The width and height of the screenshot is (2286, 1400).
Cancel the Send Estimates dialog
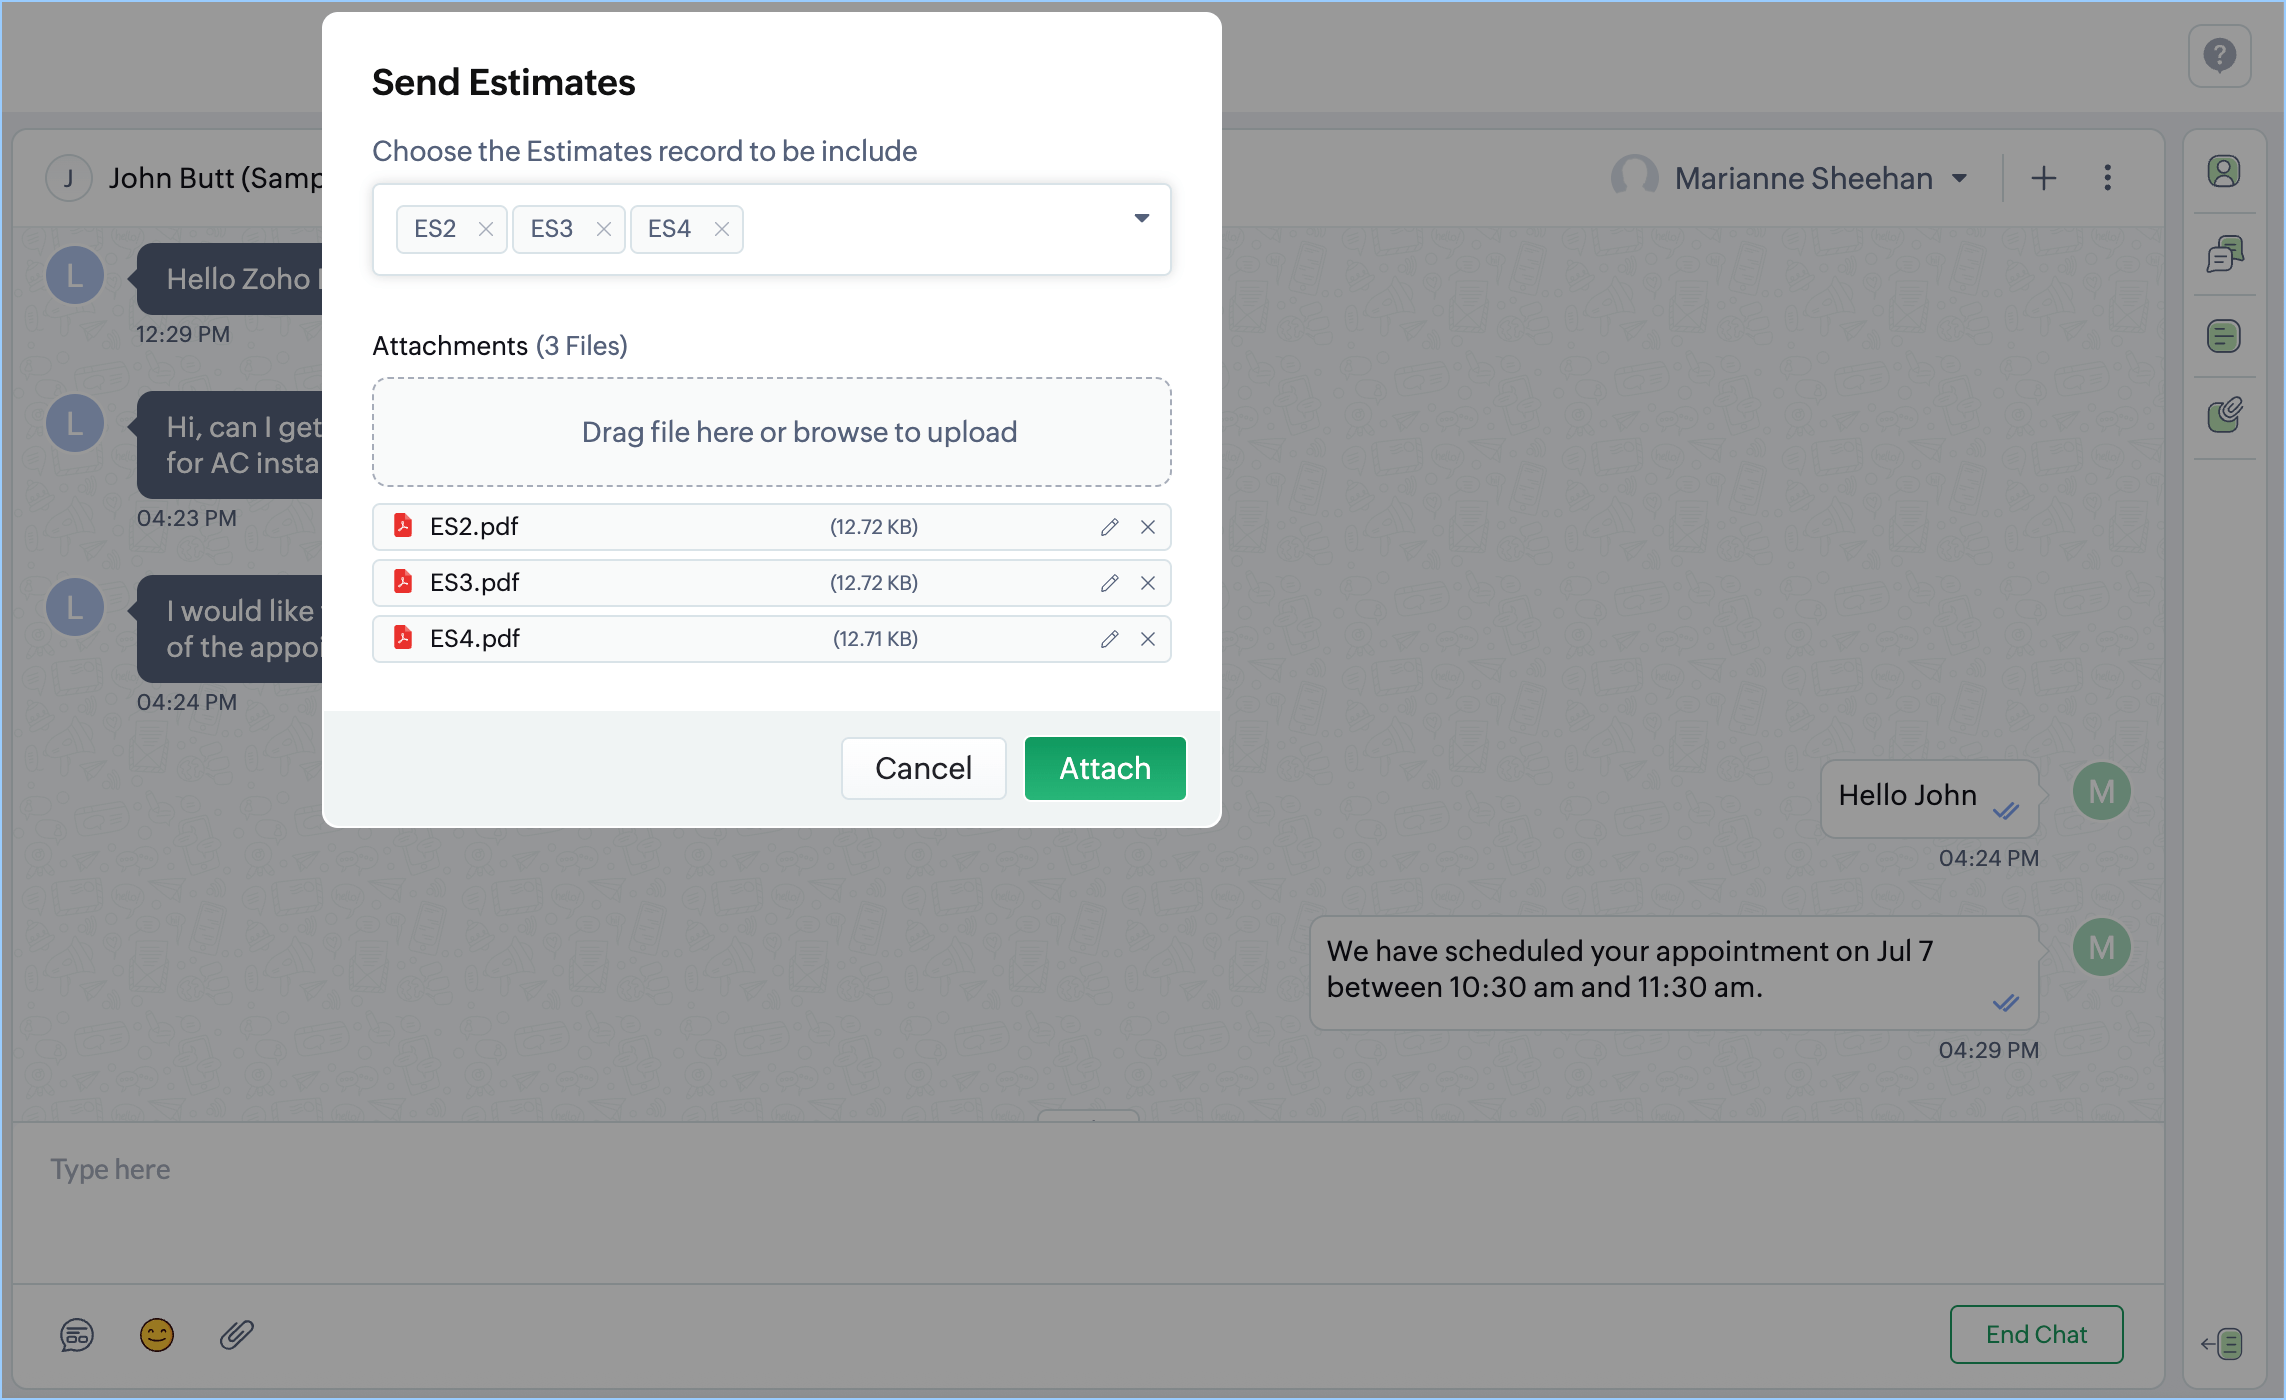pyautogui.click(x=923, y=768)
